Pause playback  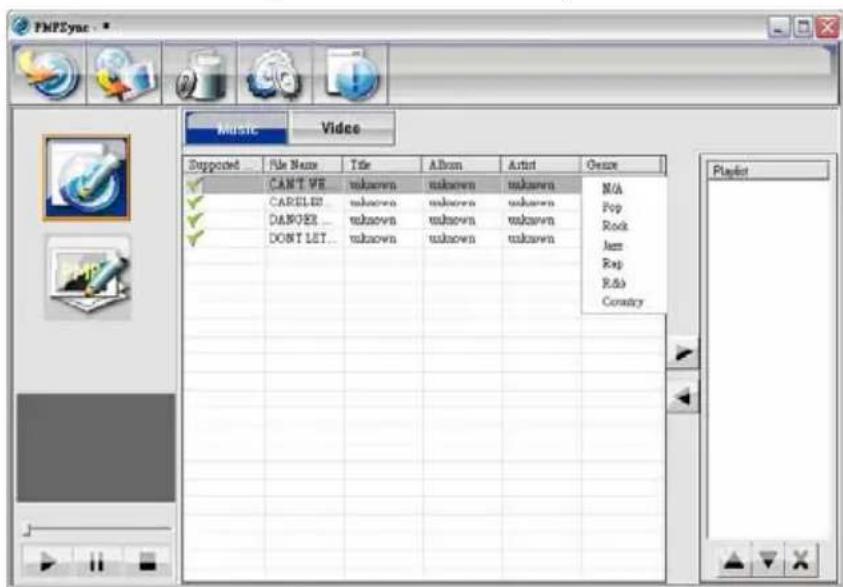click(x=97, y=562)
